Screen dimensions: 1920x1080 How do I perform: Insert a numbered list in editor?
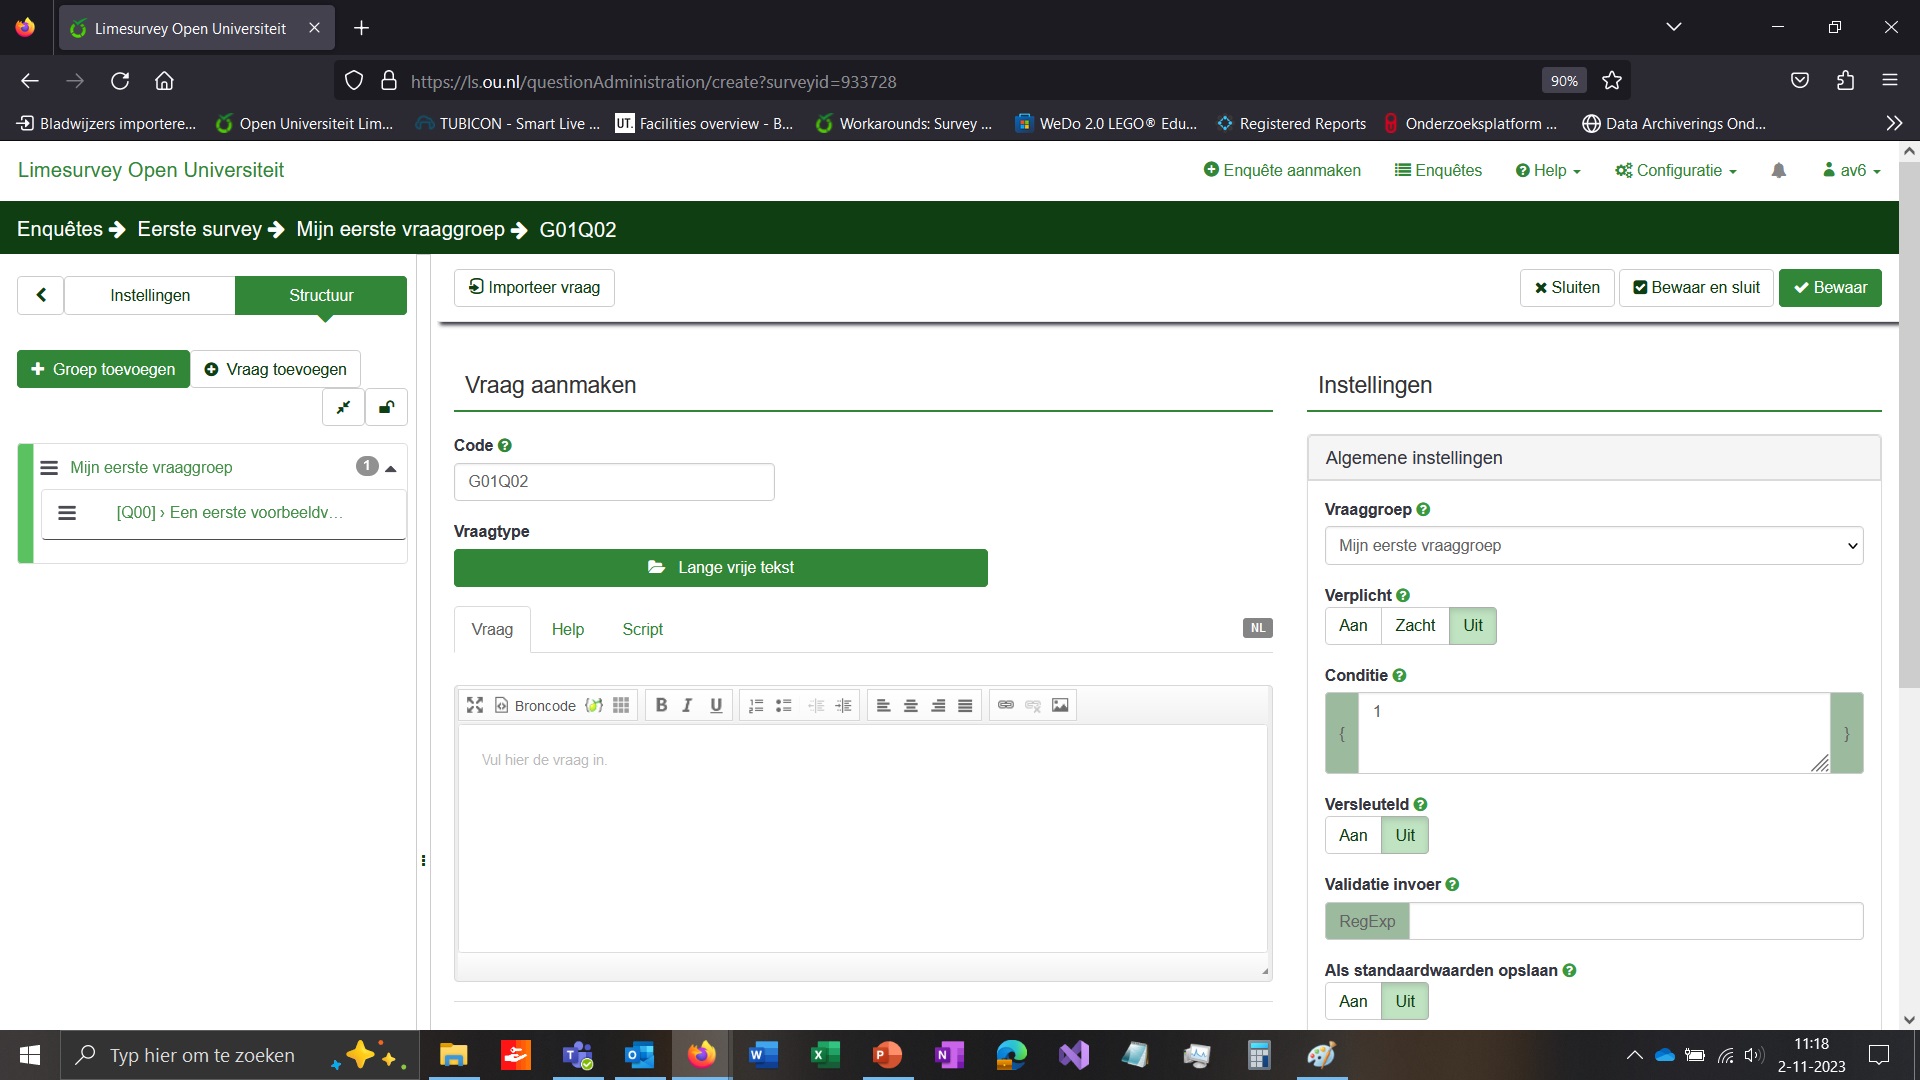point(756,705)
